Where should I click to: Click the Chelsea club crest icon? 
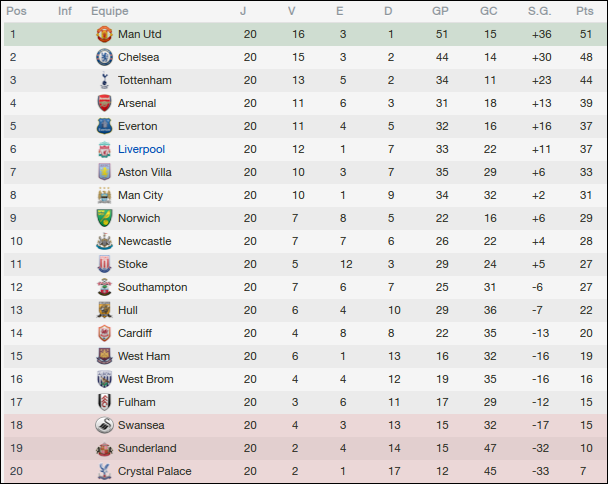click(x=104, y=57)
